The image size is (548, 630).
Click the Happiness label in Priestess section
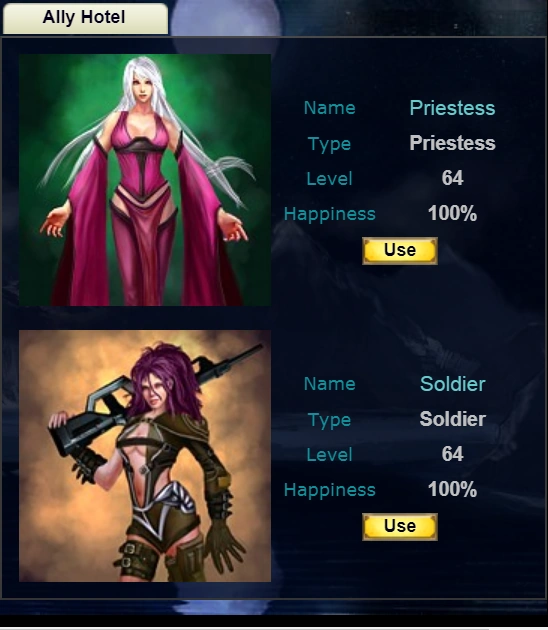329,214
